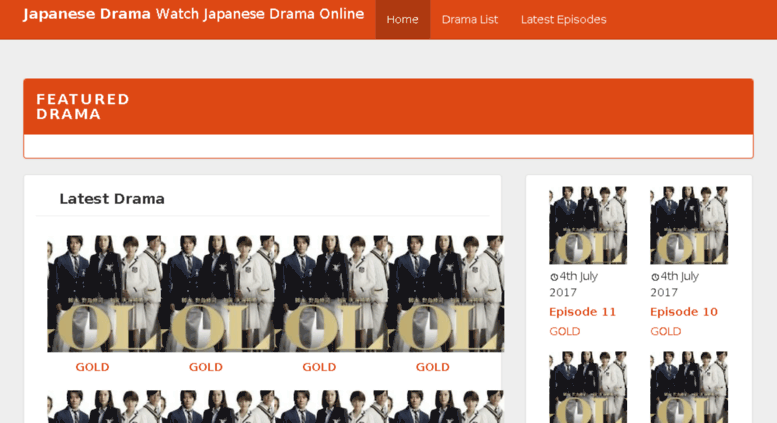
Task: Click the clock icon above Episode 10
Action: (655, 277)
